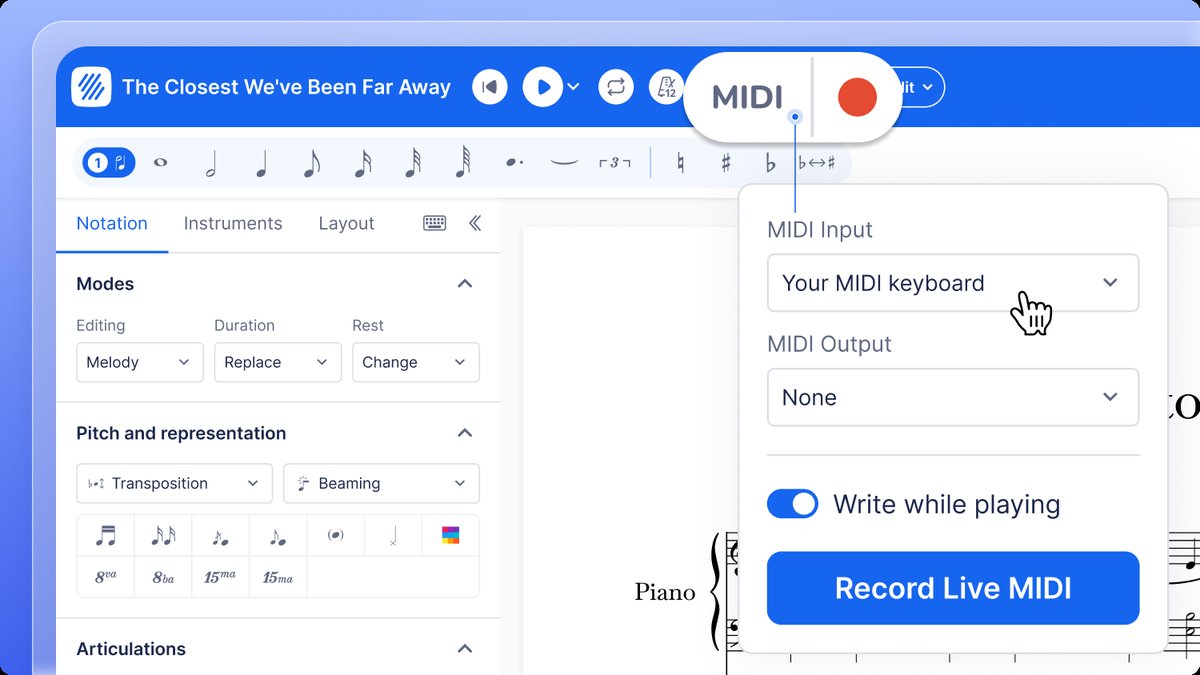This screenshot has width=1200, height=675.
Task: Add a dot to the note
Action: [514, 162]
